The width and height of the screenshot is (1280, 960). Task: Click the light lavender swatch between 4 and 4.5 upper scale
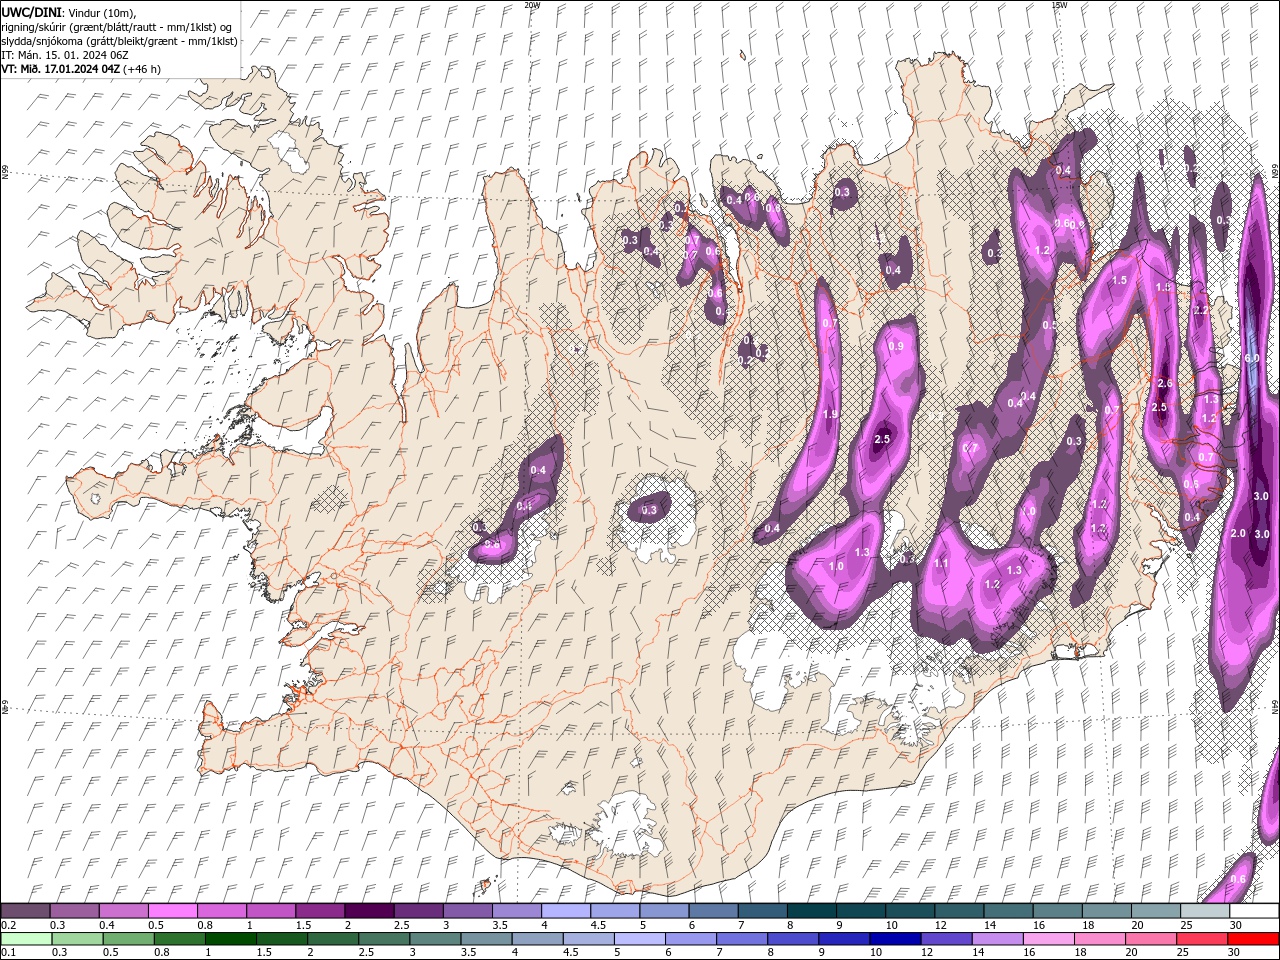point(565,911)
